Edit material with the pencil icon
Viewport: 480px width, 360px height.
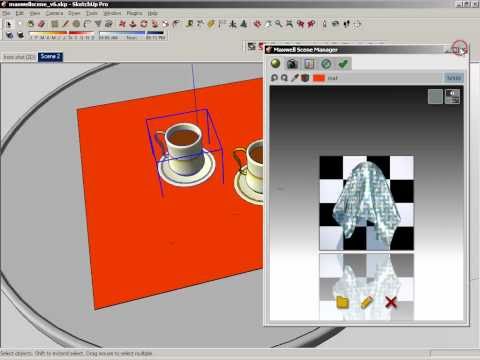point(366,302)
